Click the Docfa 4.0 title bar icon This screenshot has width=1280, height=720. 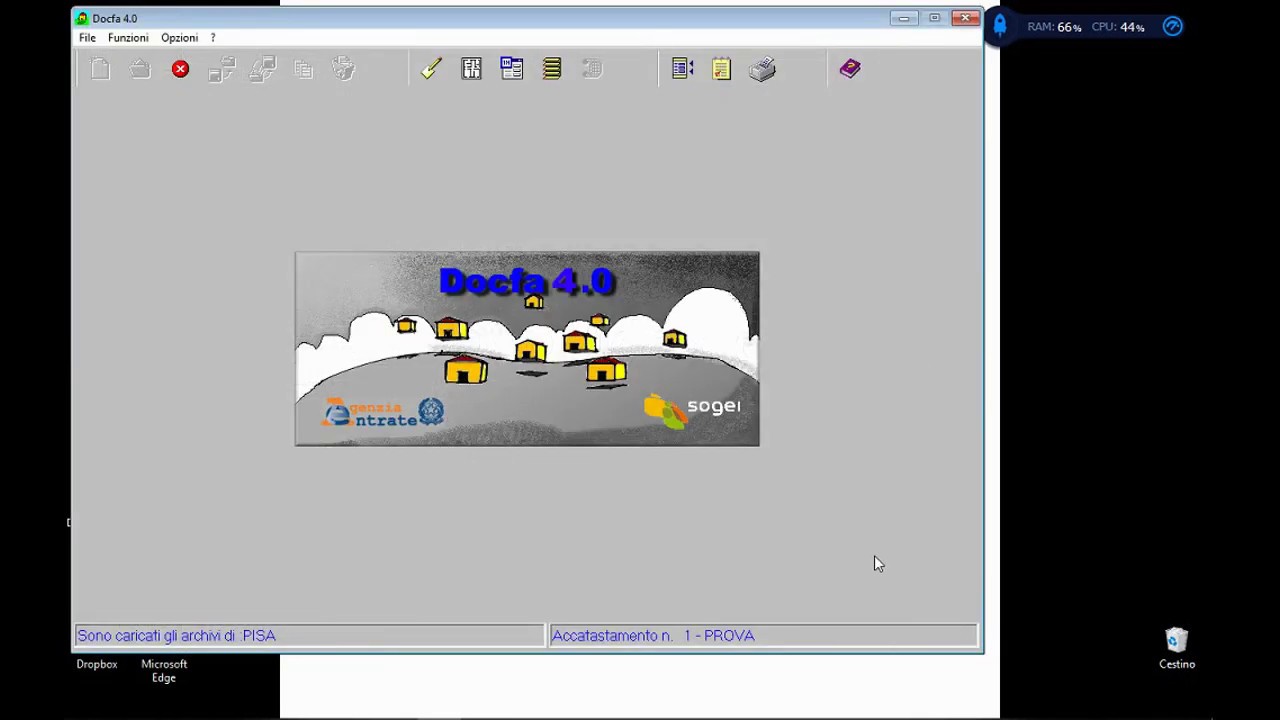point(82,18)
